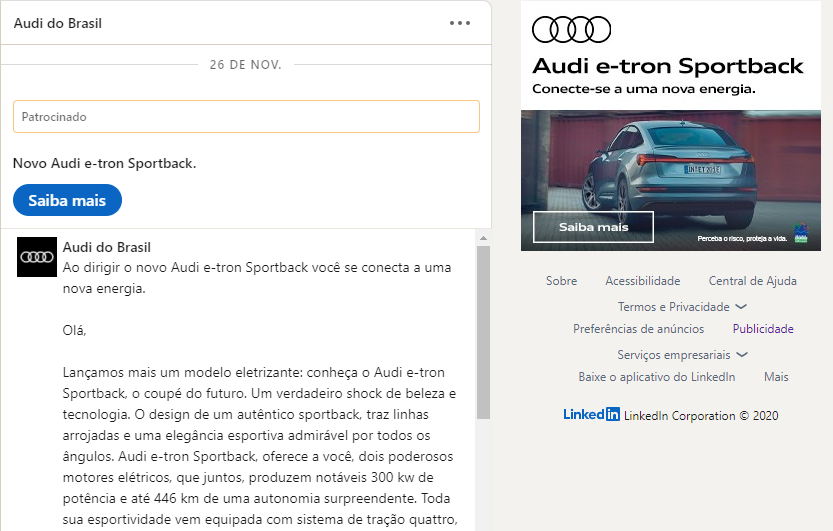Click the Olá, greeting line
Viewport: 833px width, 531px height.
point(74,331)
